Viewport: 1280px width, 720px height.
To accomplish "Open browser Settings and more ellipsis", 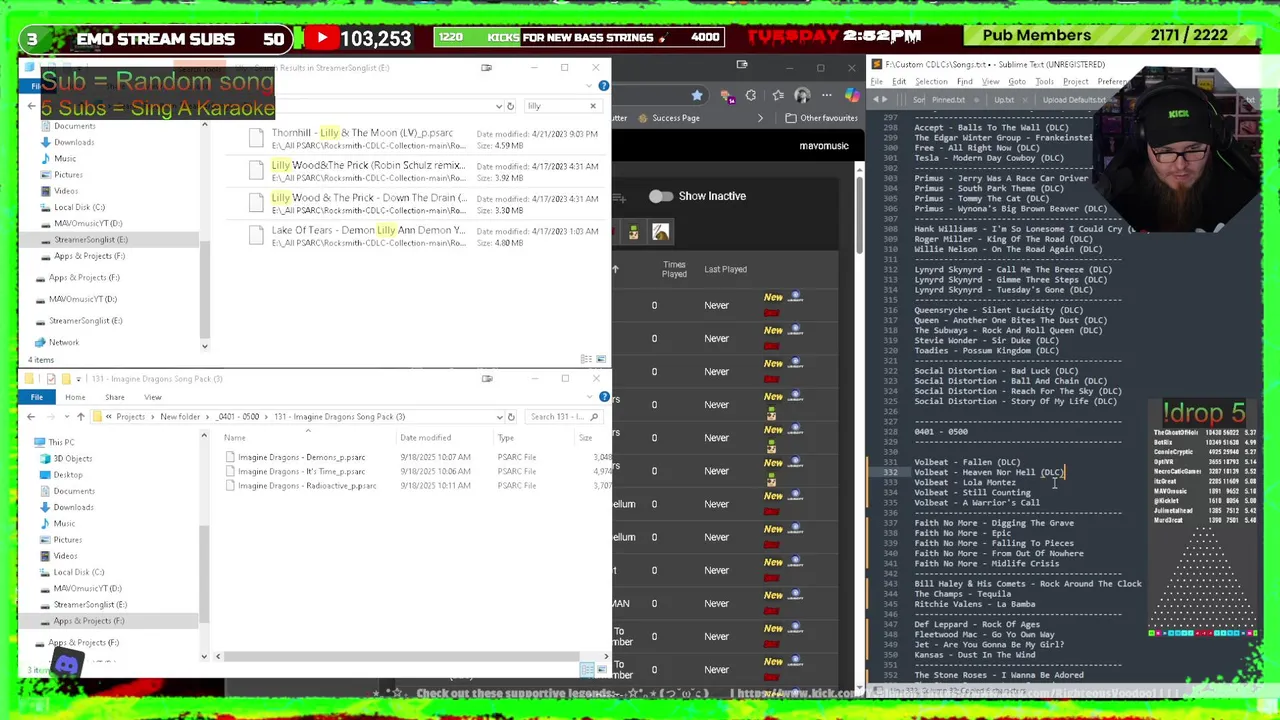I will tap(827, 96).
